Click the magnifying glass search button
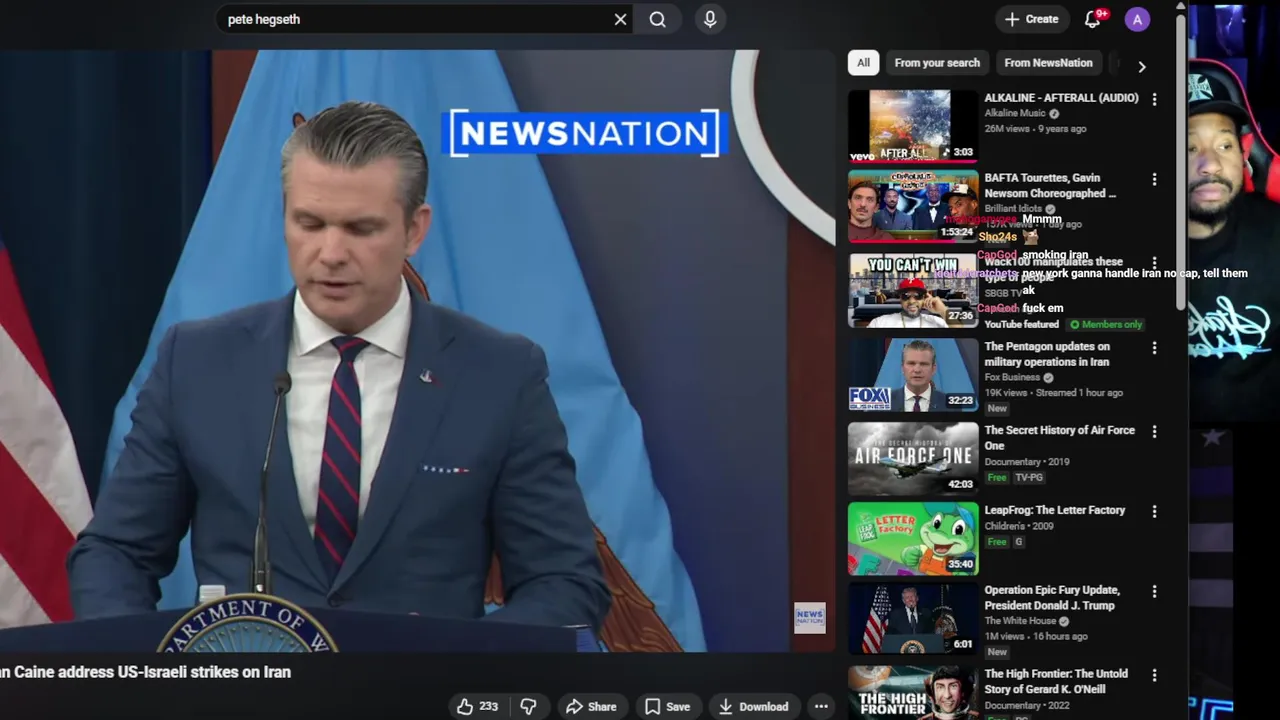The width and height of the screenshot is (1280, 720). [657, 19]
